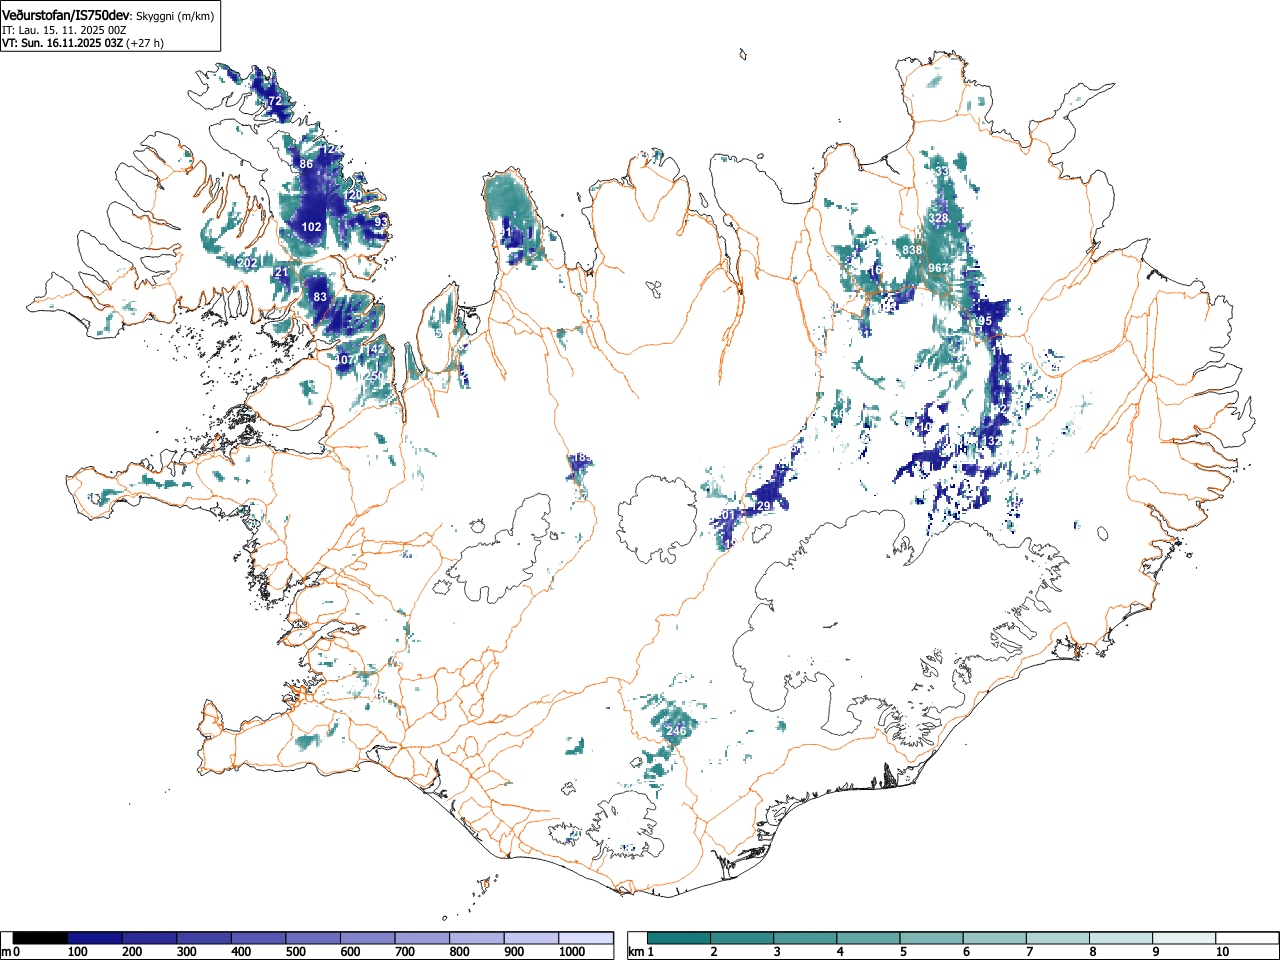
Task: Select the 5–6 km teal legend swatch
Action: click(x=932, y=938)
